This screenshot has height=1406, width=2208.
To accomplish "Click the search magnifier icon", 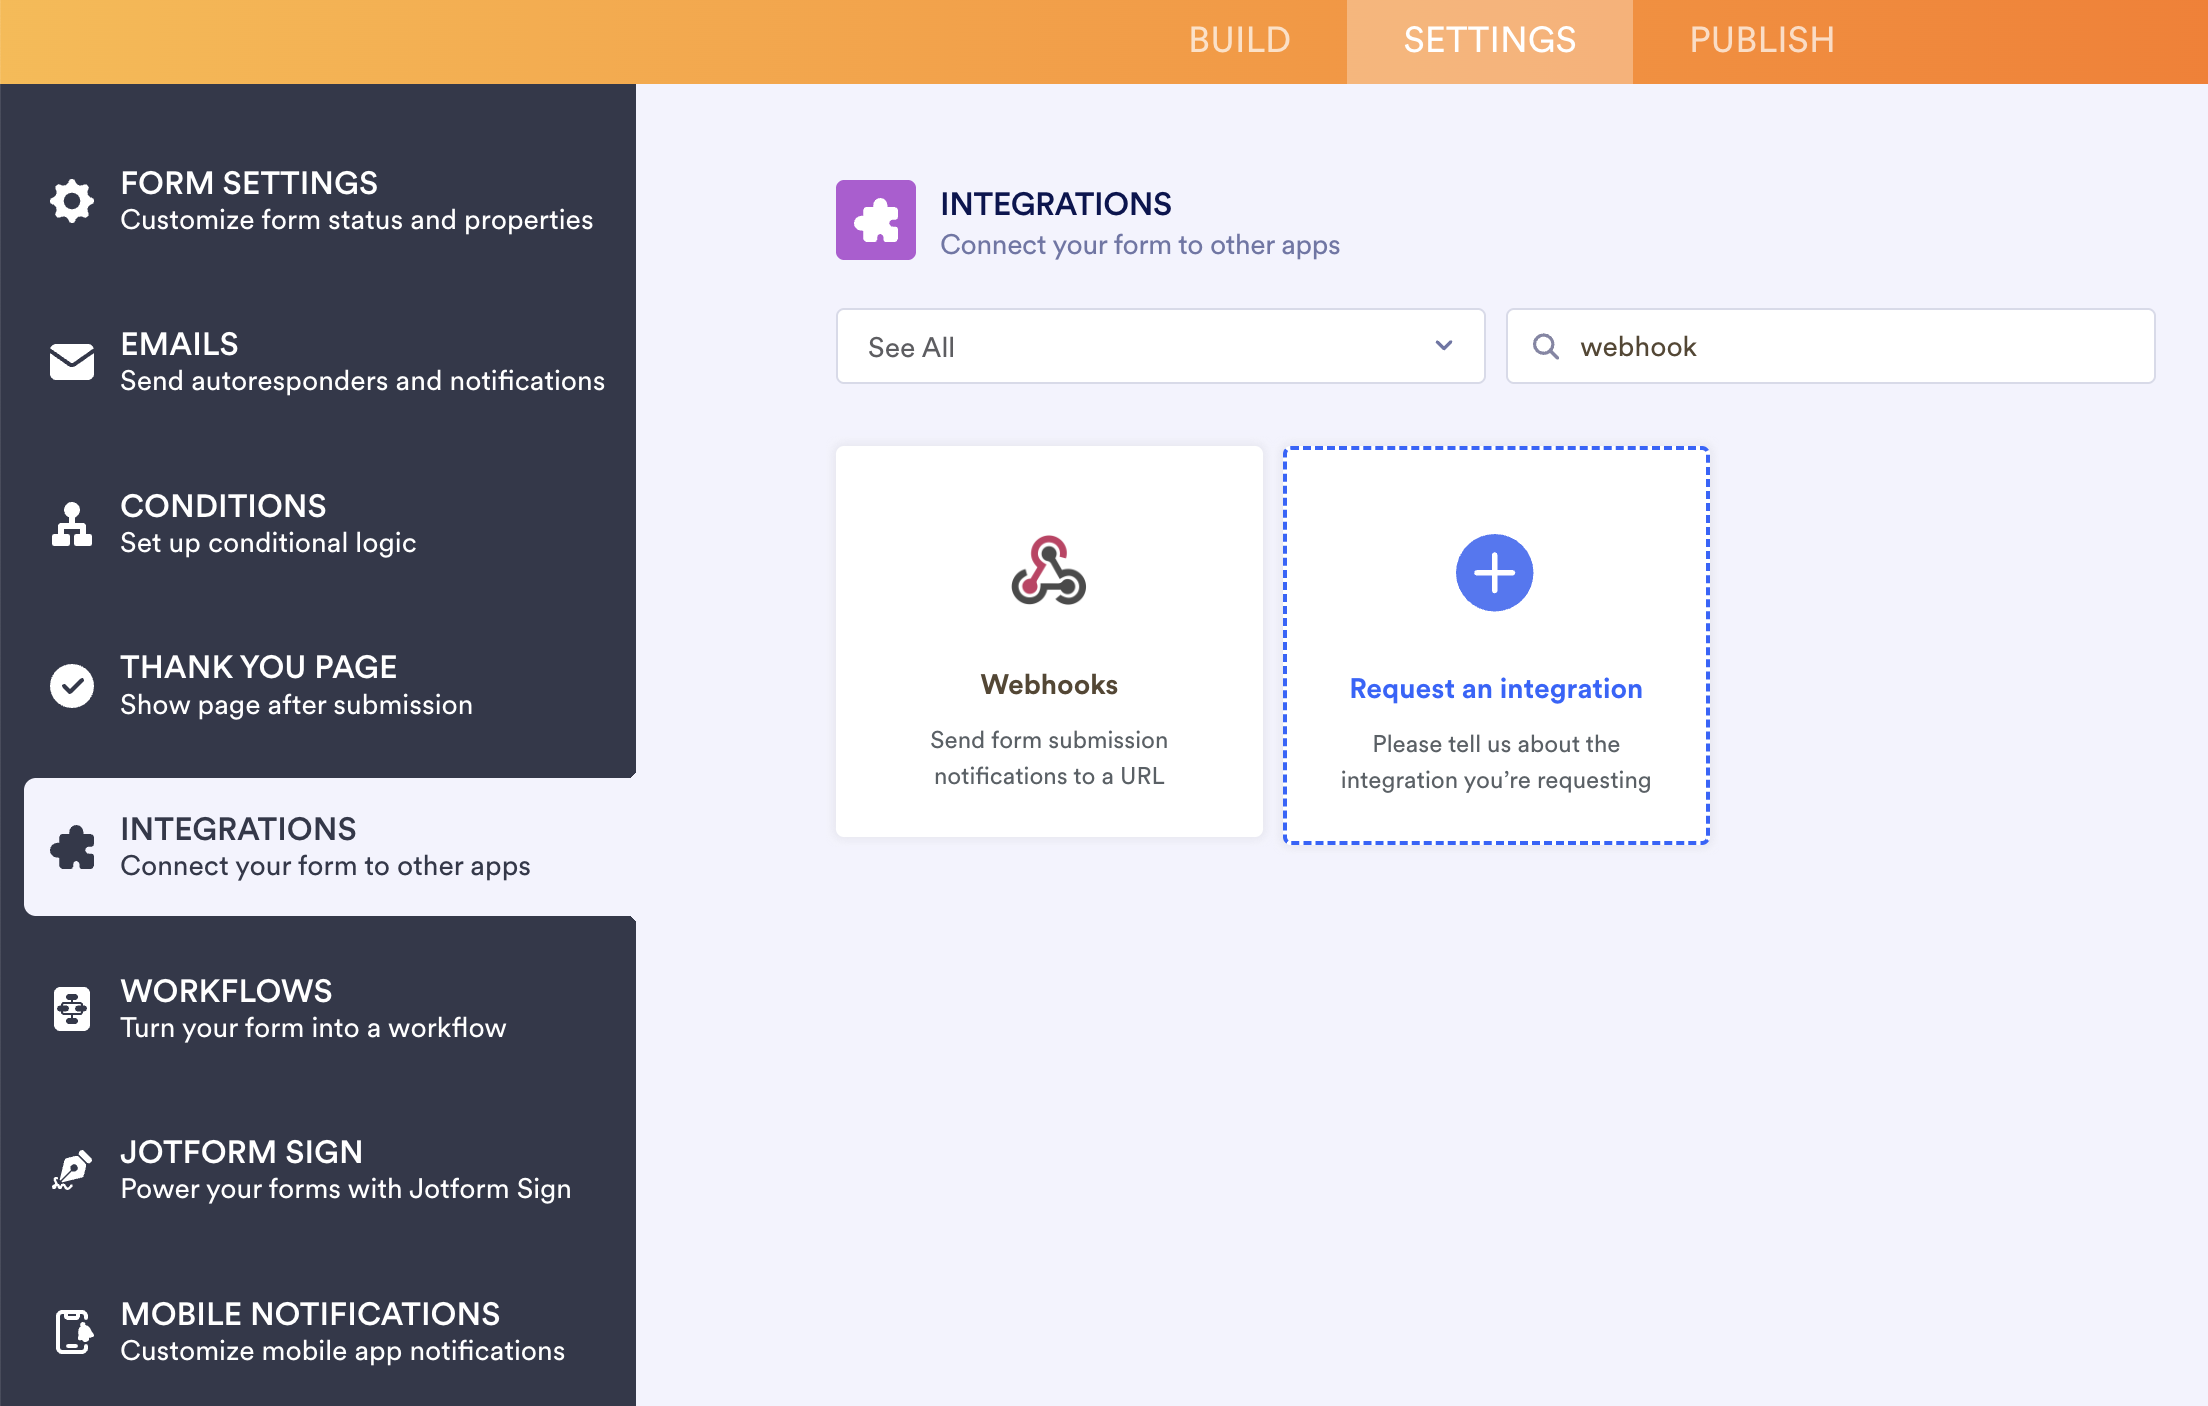I will point(1546,346).
